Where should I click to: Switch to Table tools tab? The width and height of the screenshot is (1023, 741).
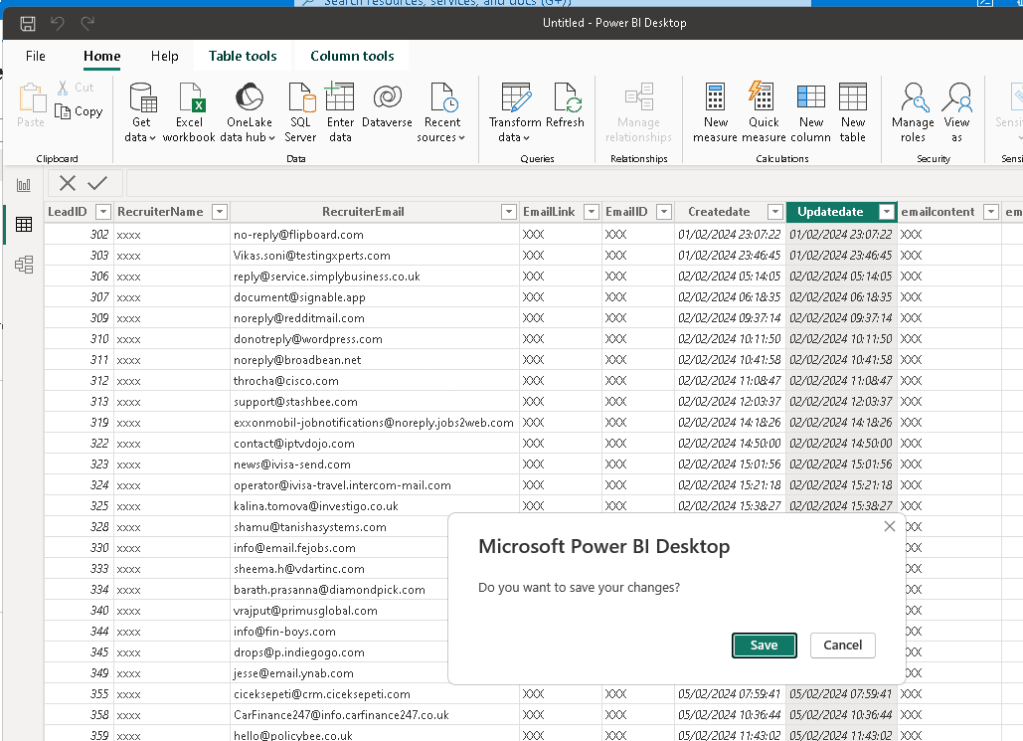pos(243,56)
